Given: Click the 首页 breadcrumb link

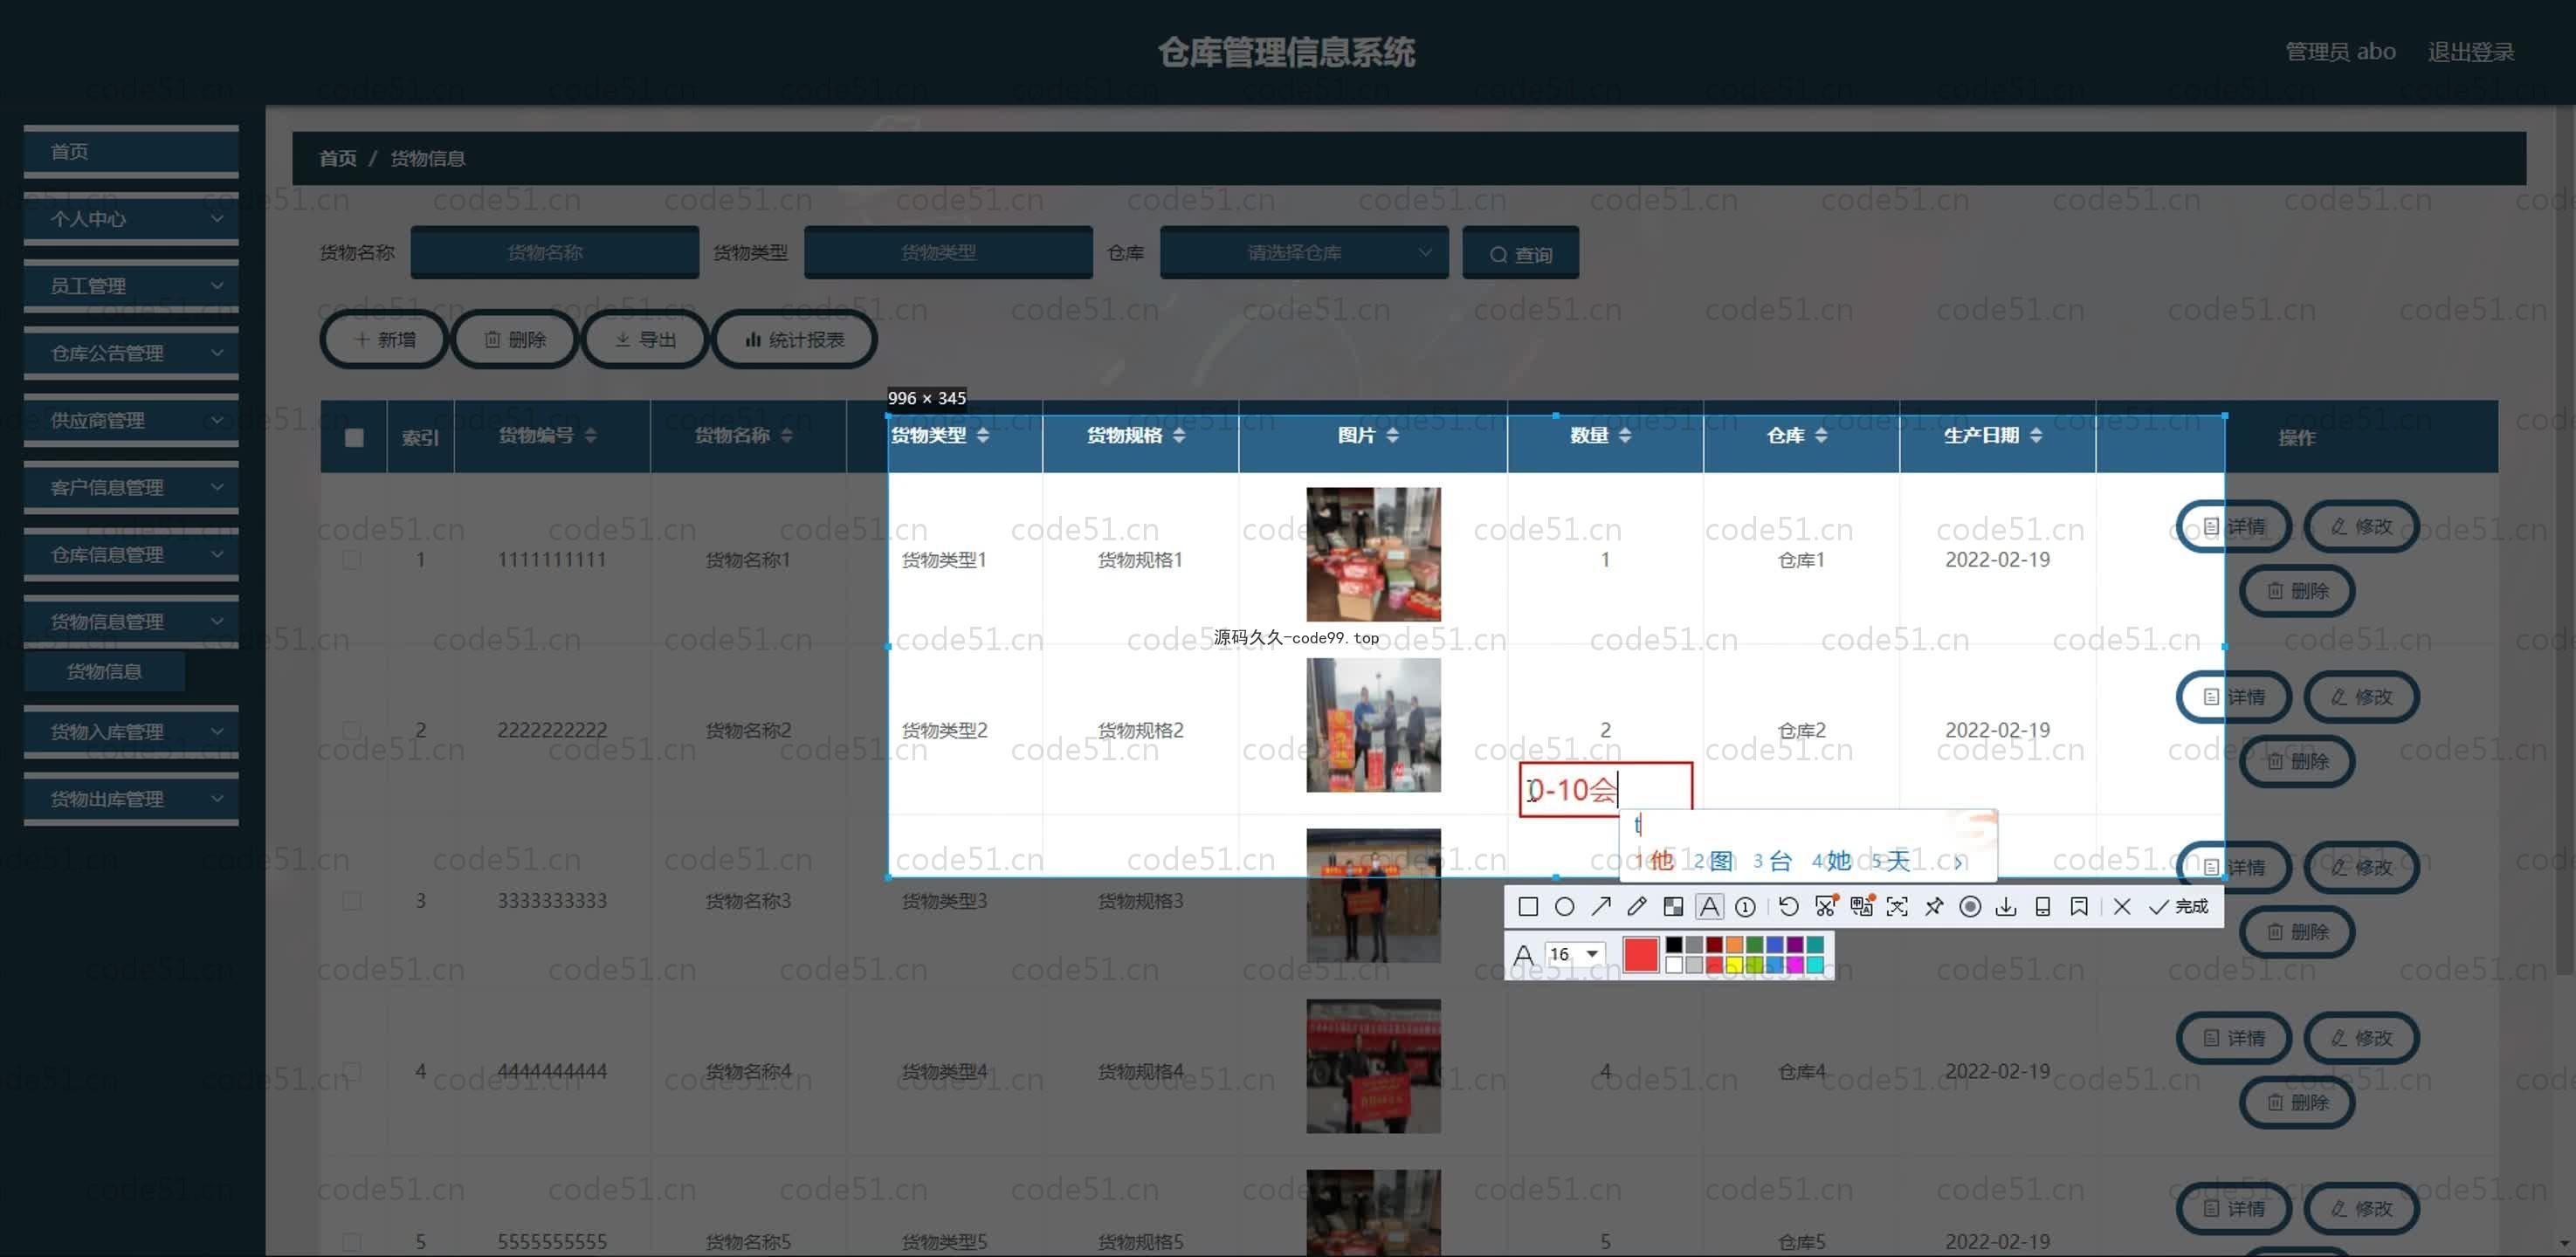Looking at the screenshot, I should (337, 159).
